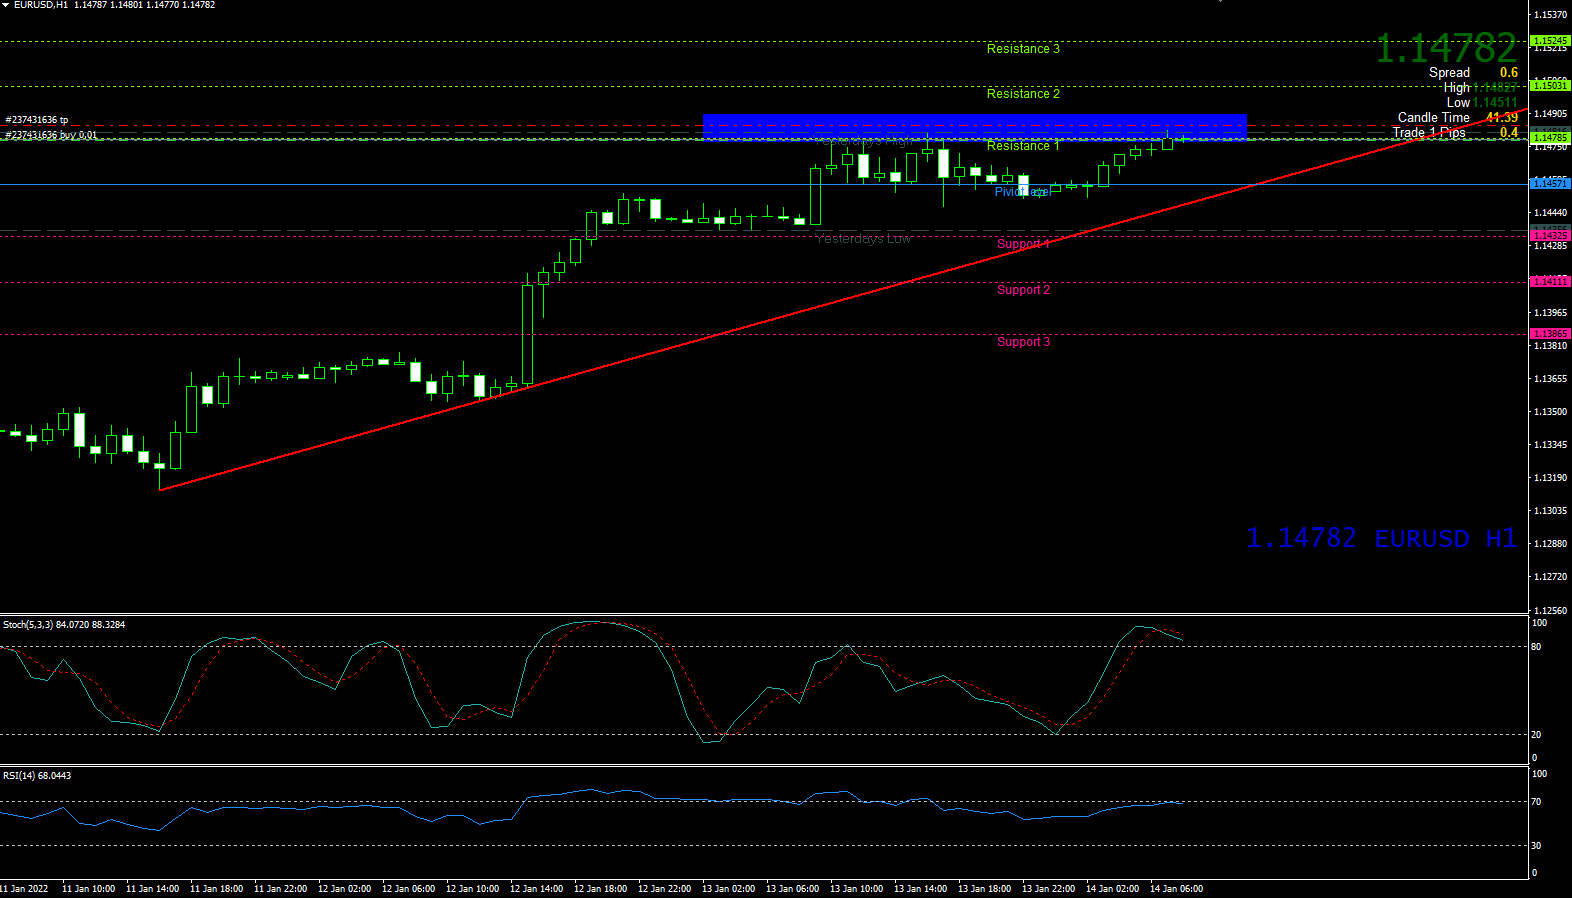Click the 13 Jan 10:00 time marker

pos(856,889)
